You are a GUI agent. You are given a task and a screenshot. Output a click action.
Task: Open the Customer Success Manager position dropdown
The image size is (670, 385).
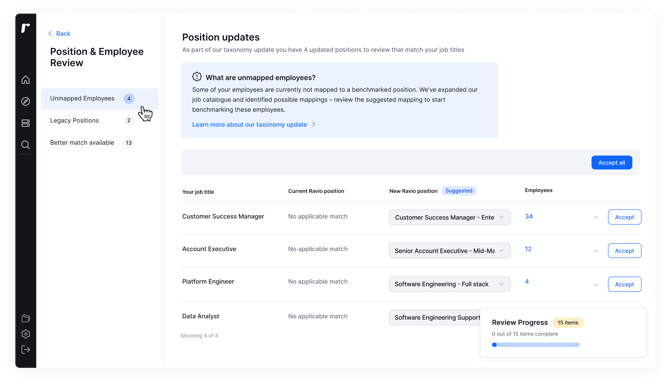coord(450,217)
